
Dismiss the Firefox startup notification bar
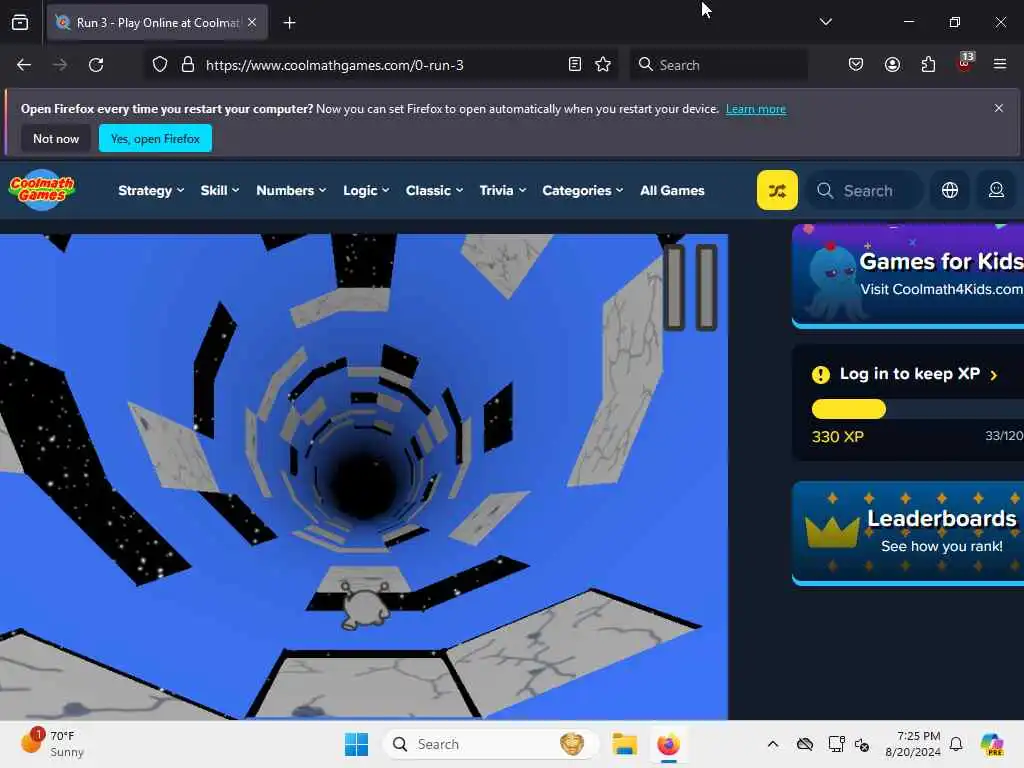click(x=999, y=108)
